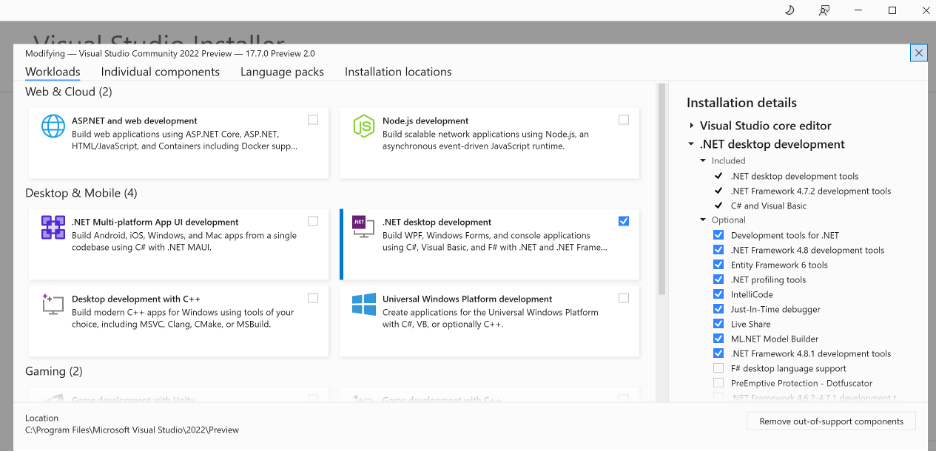
Task: Click Remove out-of-support components button
Action: [x=831, y=422]
